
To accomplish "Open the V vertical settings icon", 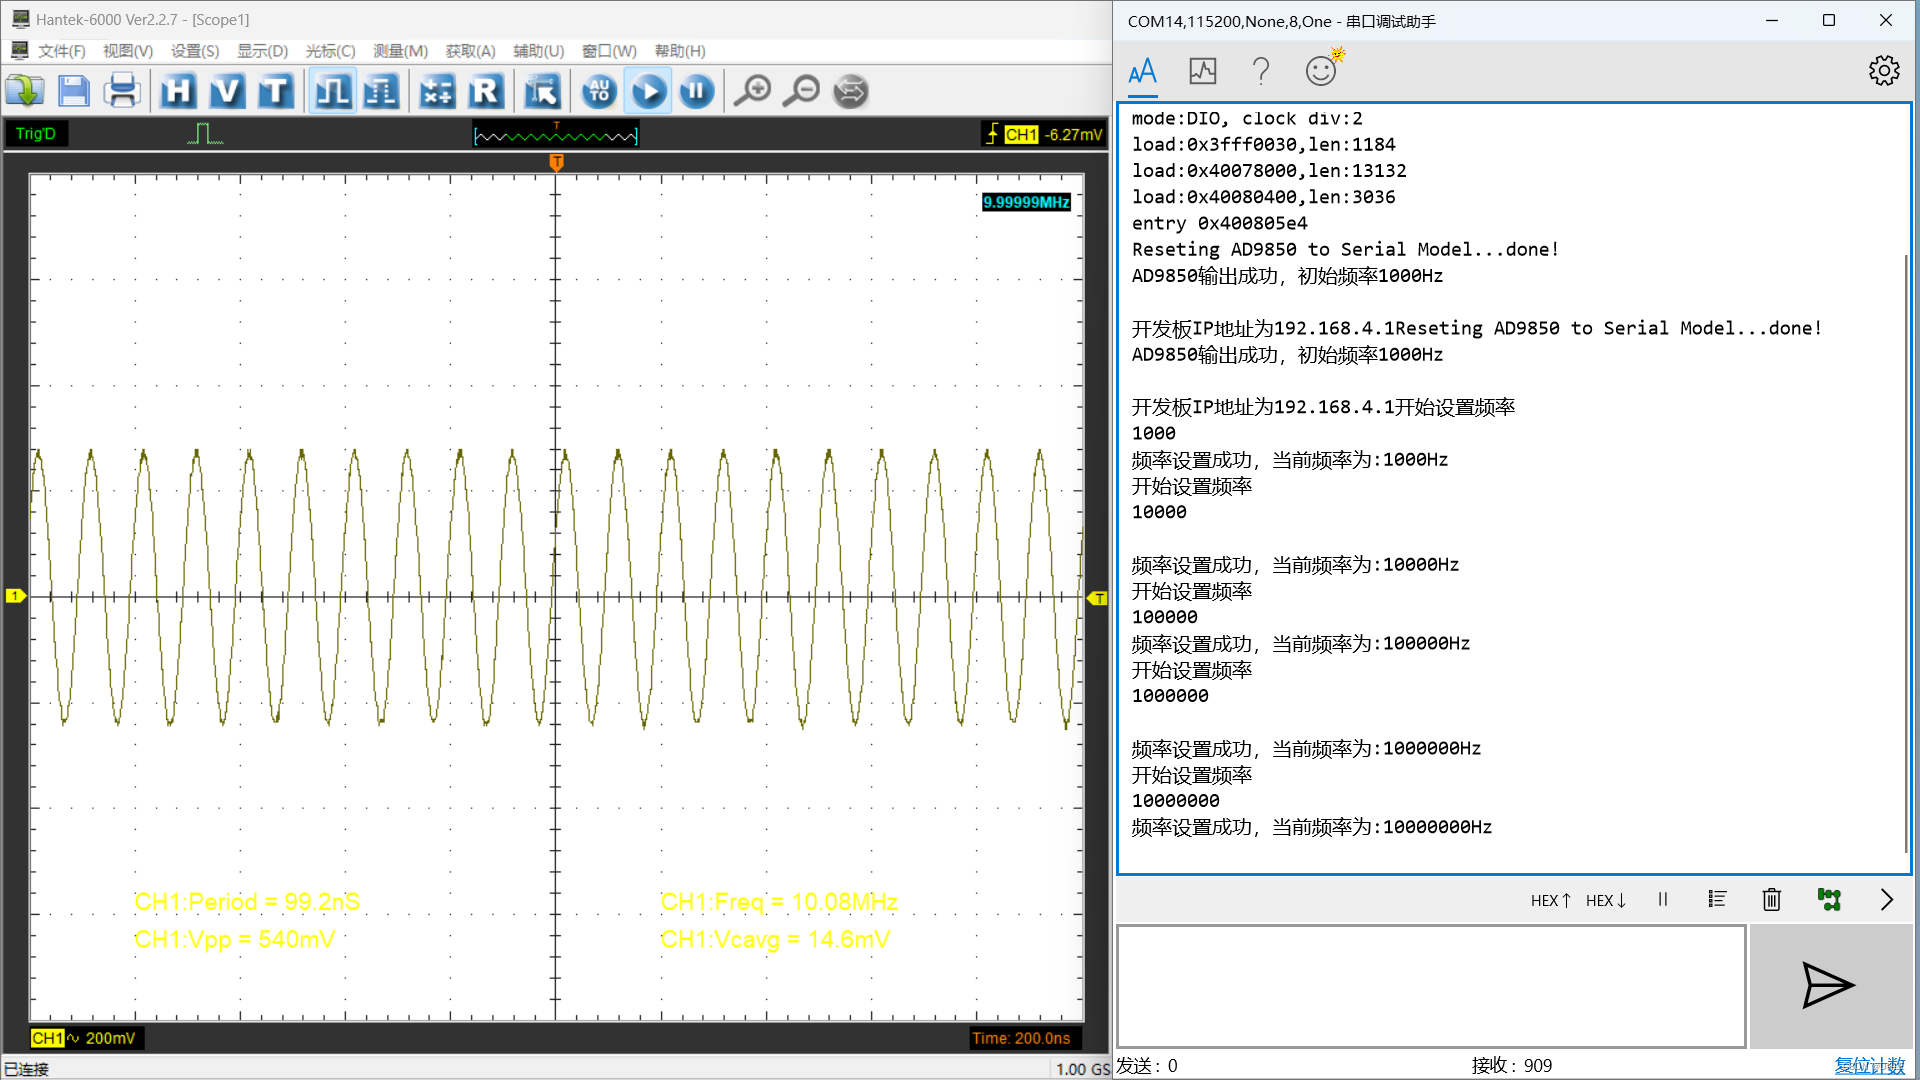I will [x=227, y=92].
